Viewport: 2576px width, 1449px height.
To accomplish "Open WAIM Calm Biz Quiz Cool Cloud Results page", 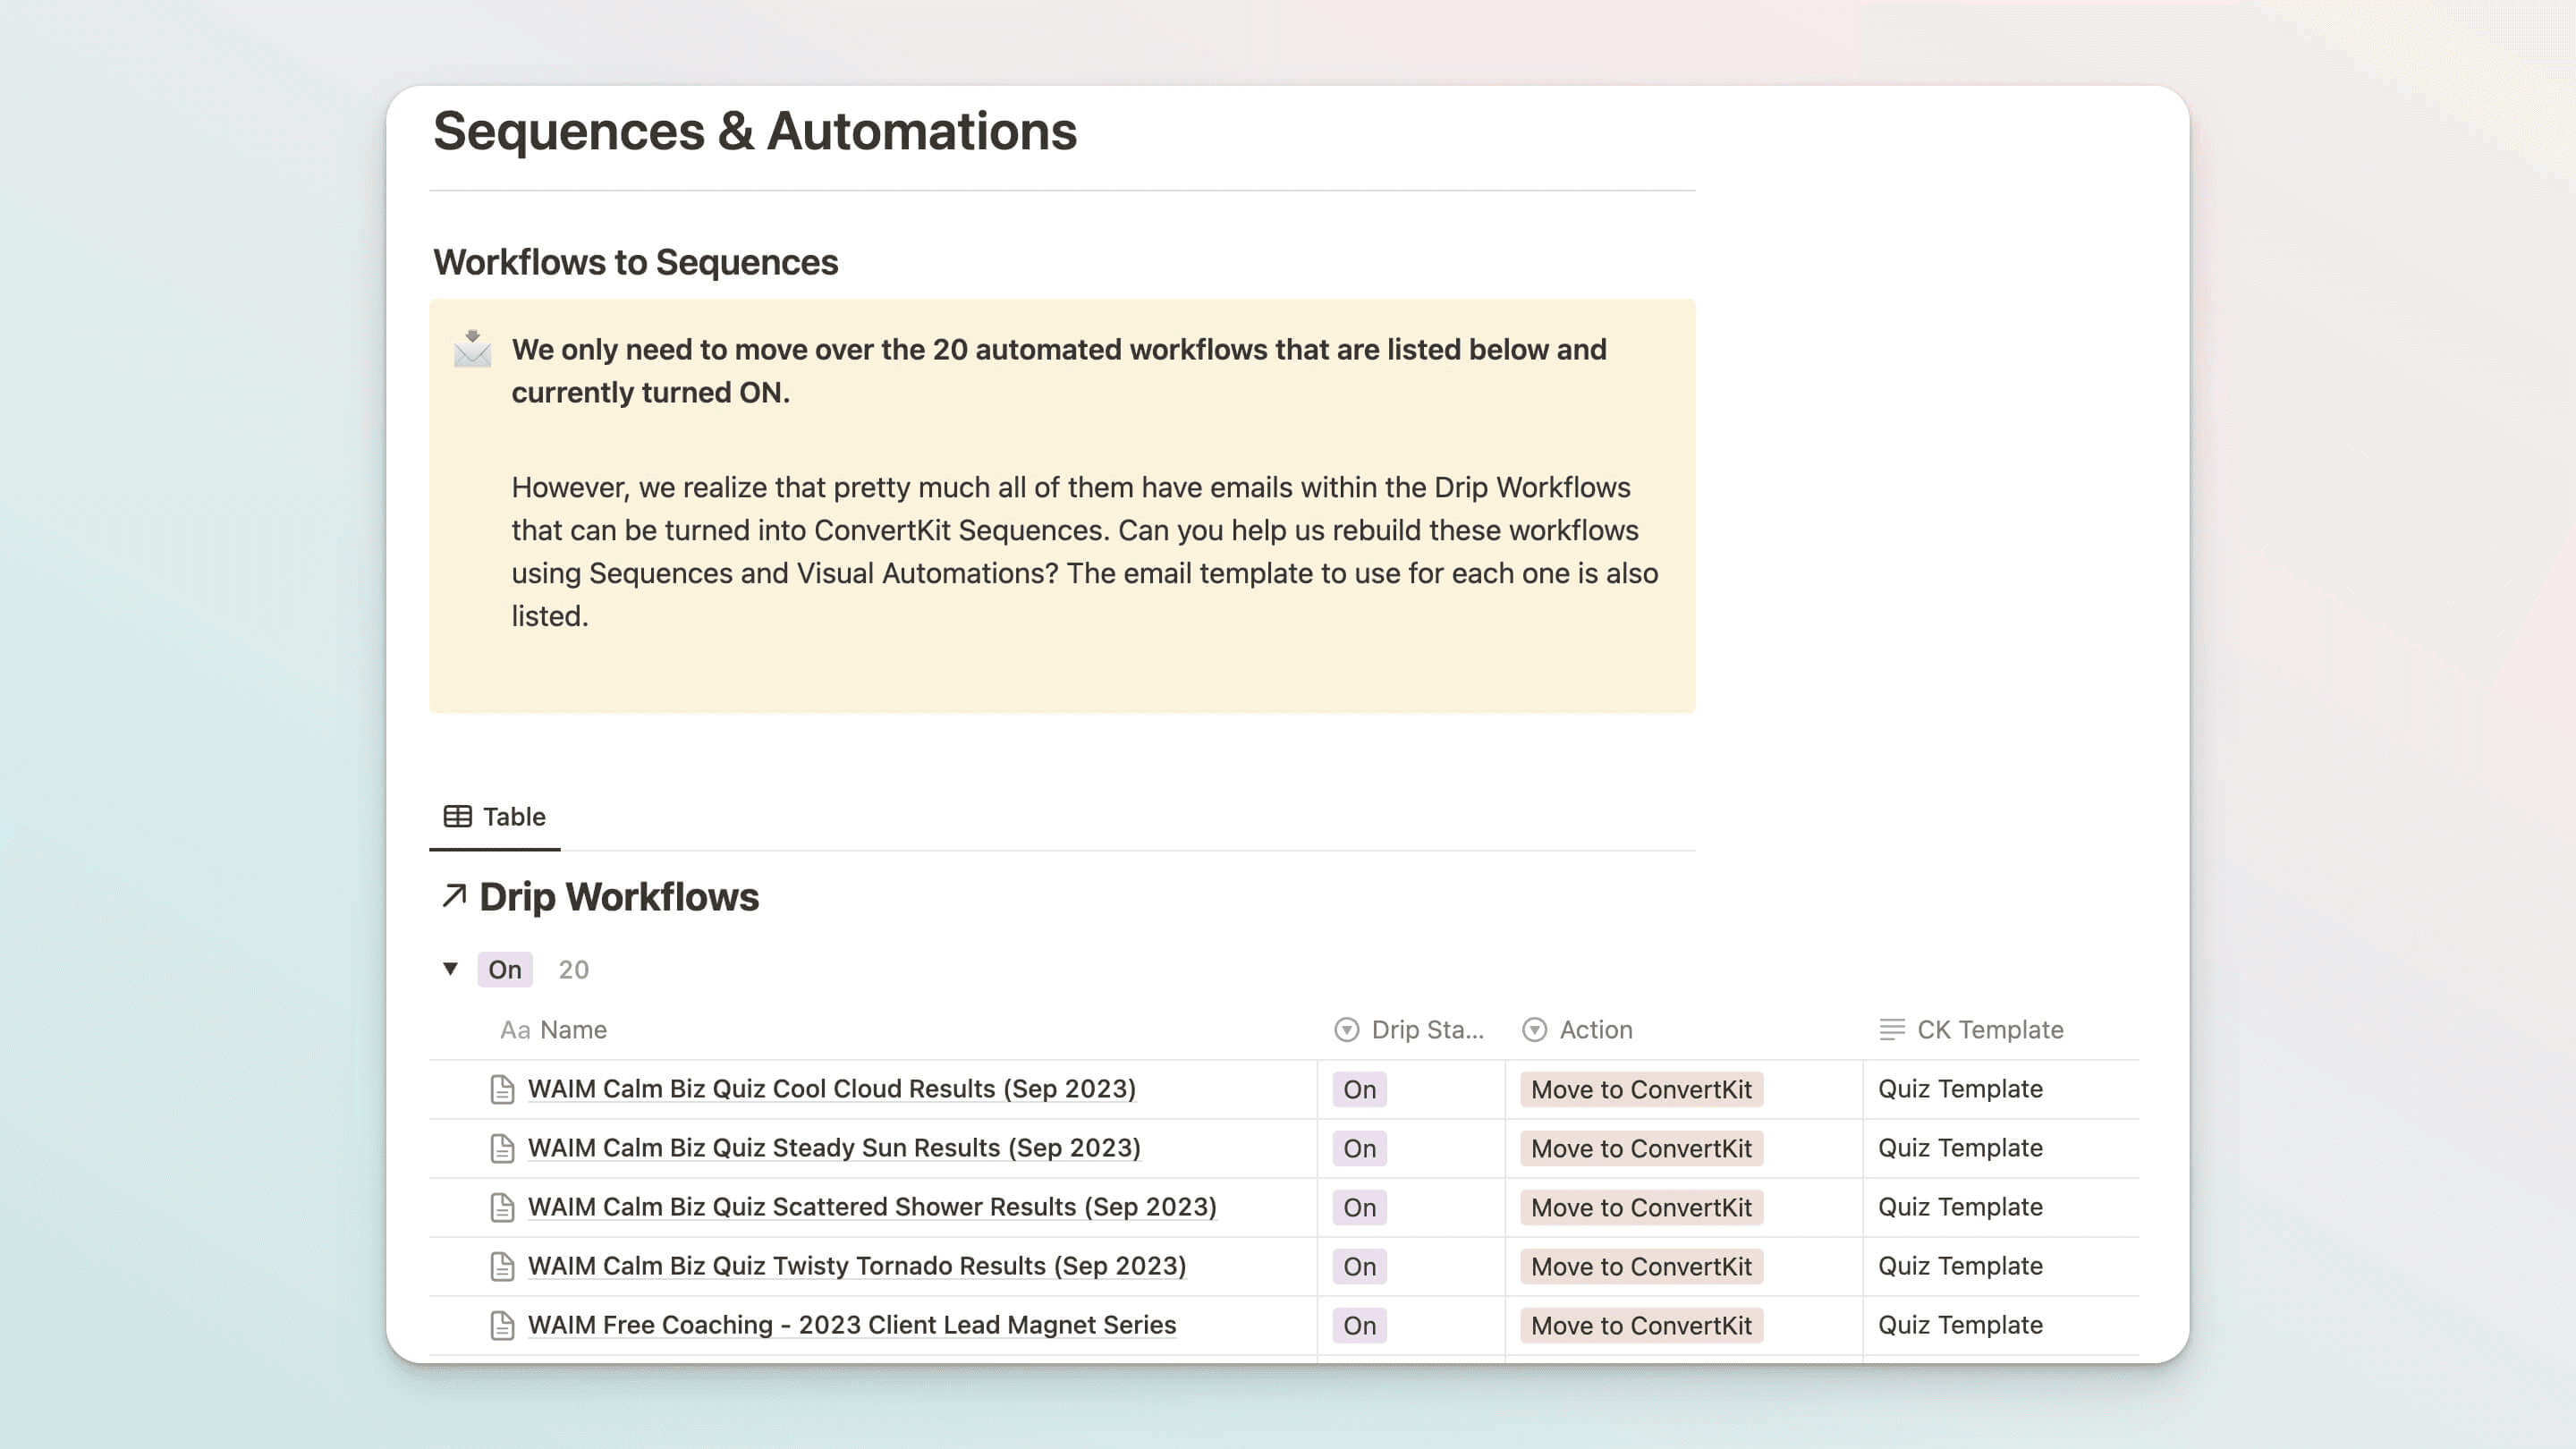I will click(x=831, y=1089).
